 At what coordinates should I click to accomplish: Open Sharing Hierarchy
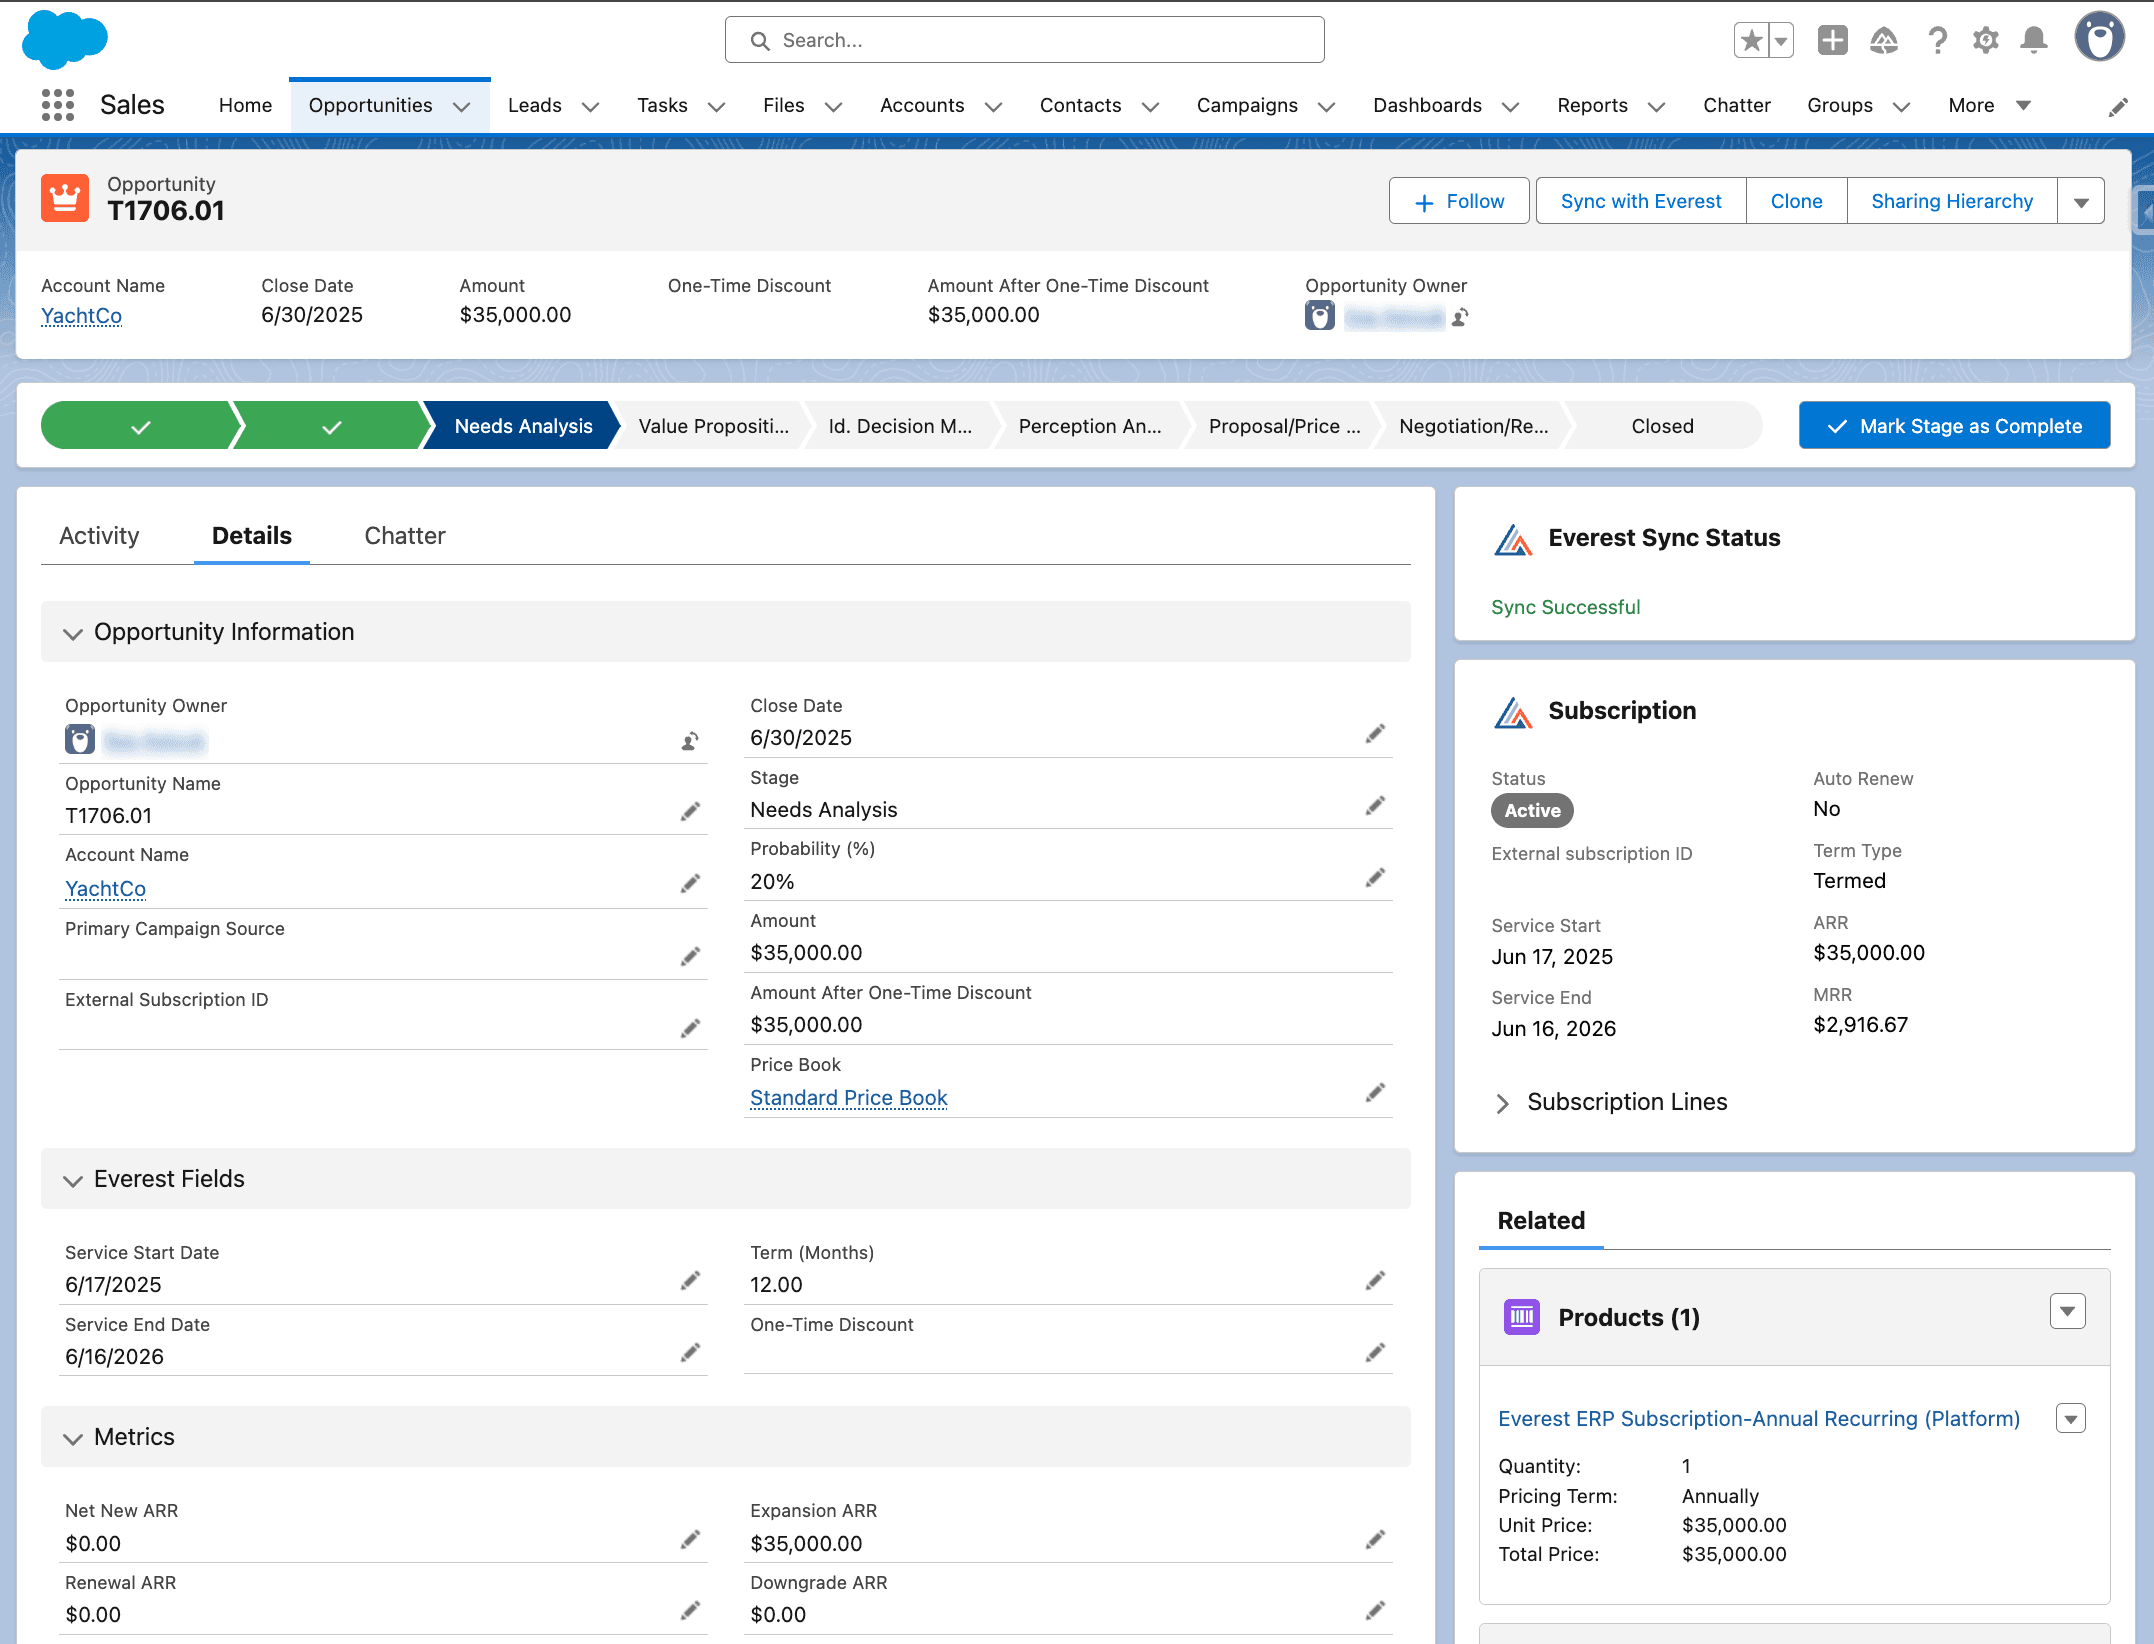pyautogui.click(x=1952, y=201)
